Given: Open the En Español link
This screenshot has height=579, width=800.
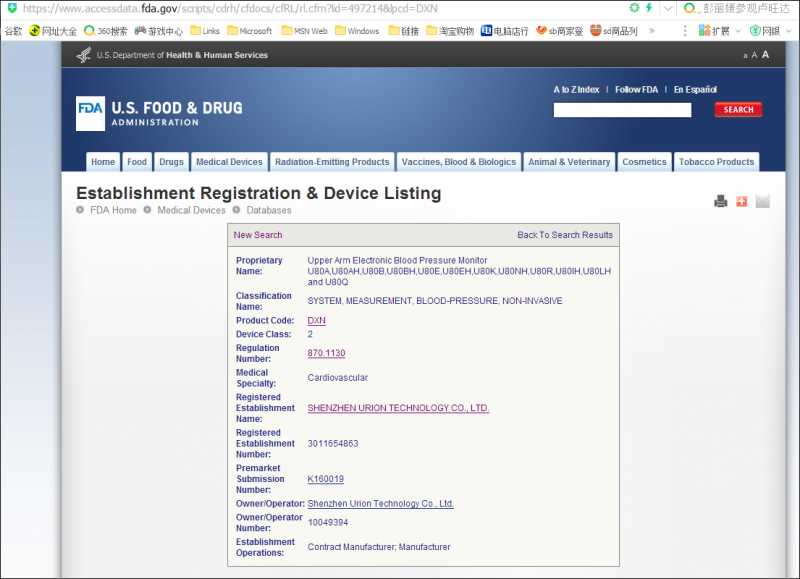Looking at the screenshot, I should tap(695, 90).
